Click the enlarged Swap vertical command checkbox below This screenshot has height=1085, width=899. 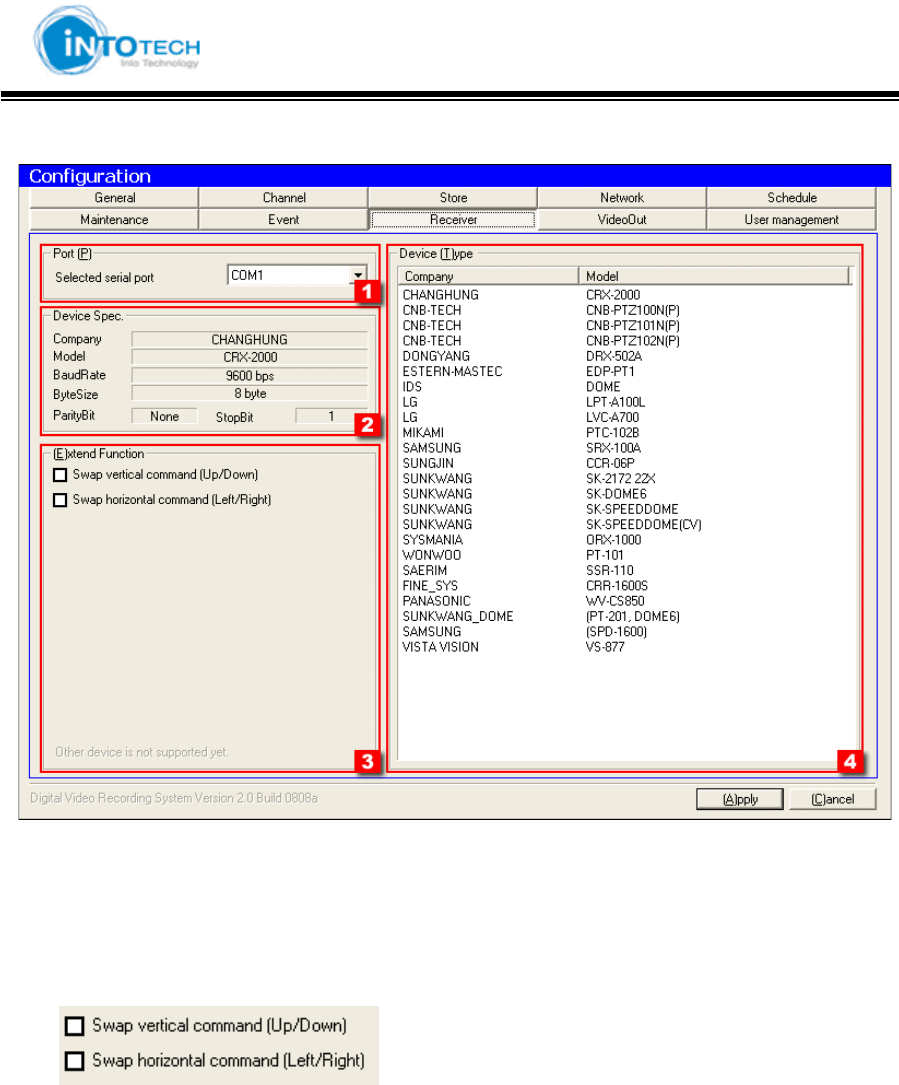coord(74,1025)
